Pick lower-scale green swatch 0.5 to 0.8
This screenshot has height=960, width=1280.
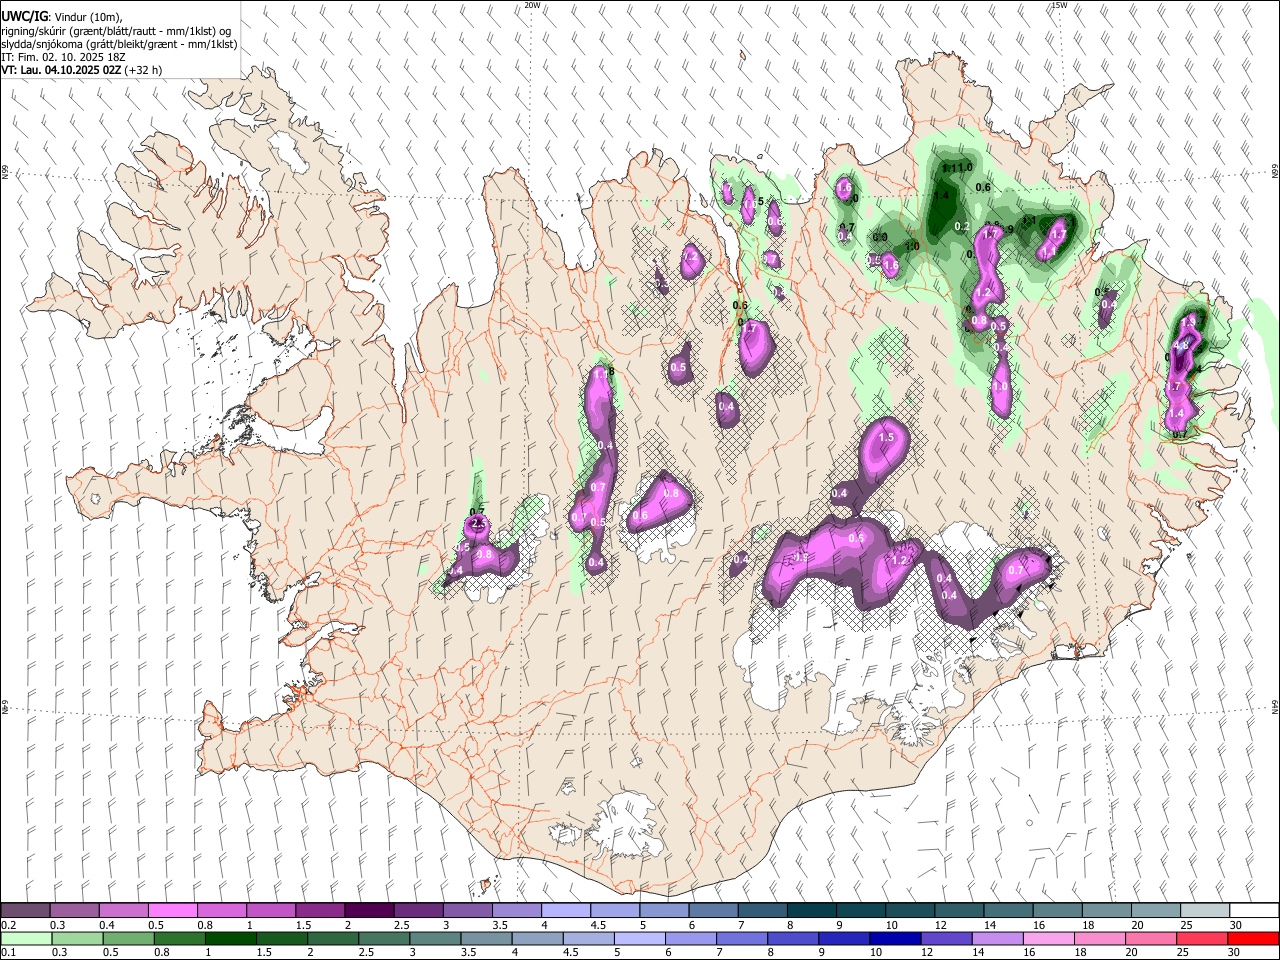coord(128,938)
